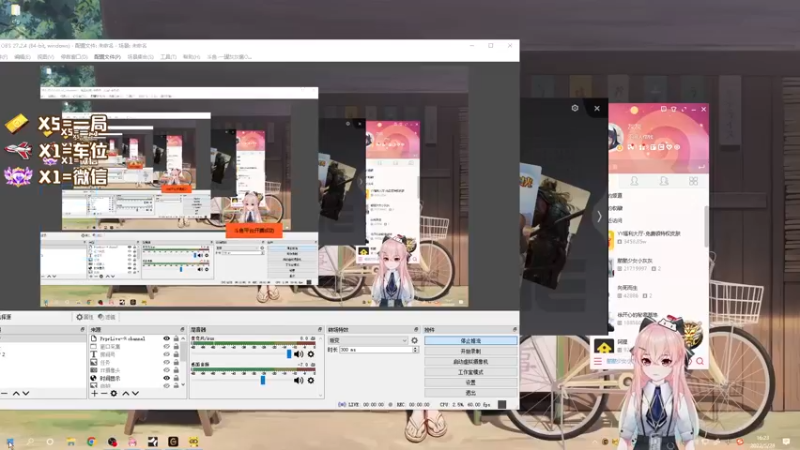Open the 帮助(H) menu in OBS

192,57
